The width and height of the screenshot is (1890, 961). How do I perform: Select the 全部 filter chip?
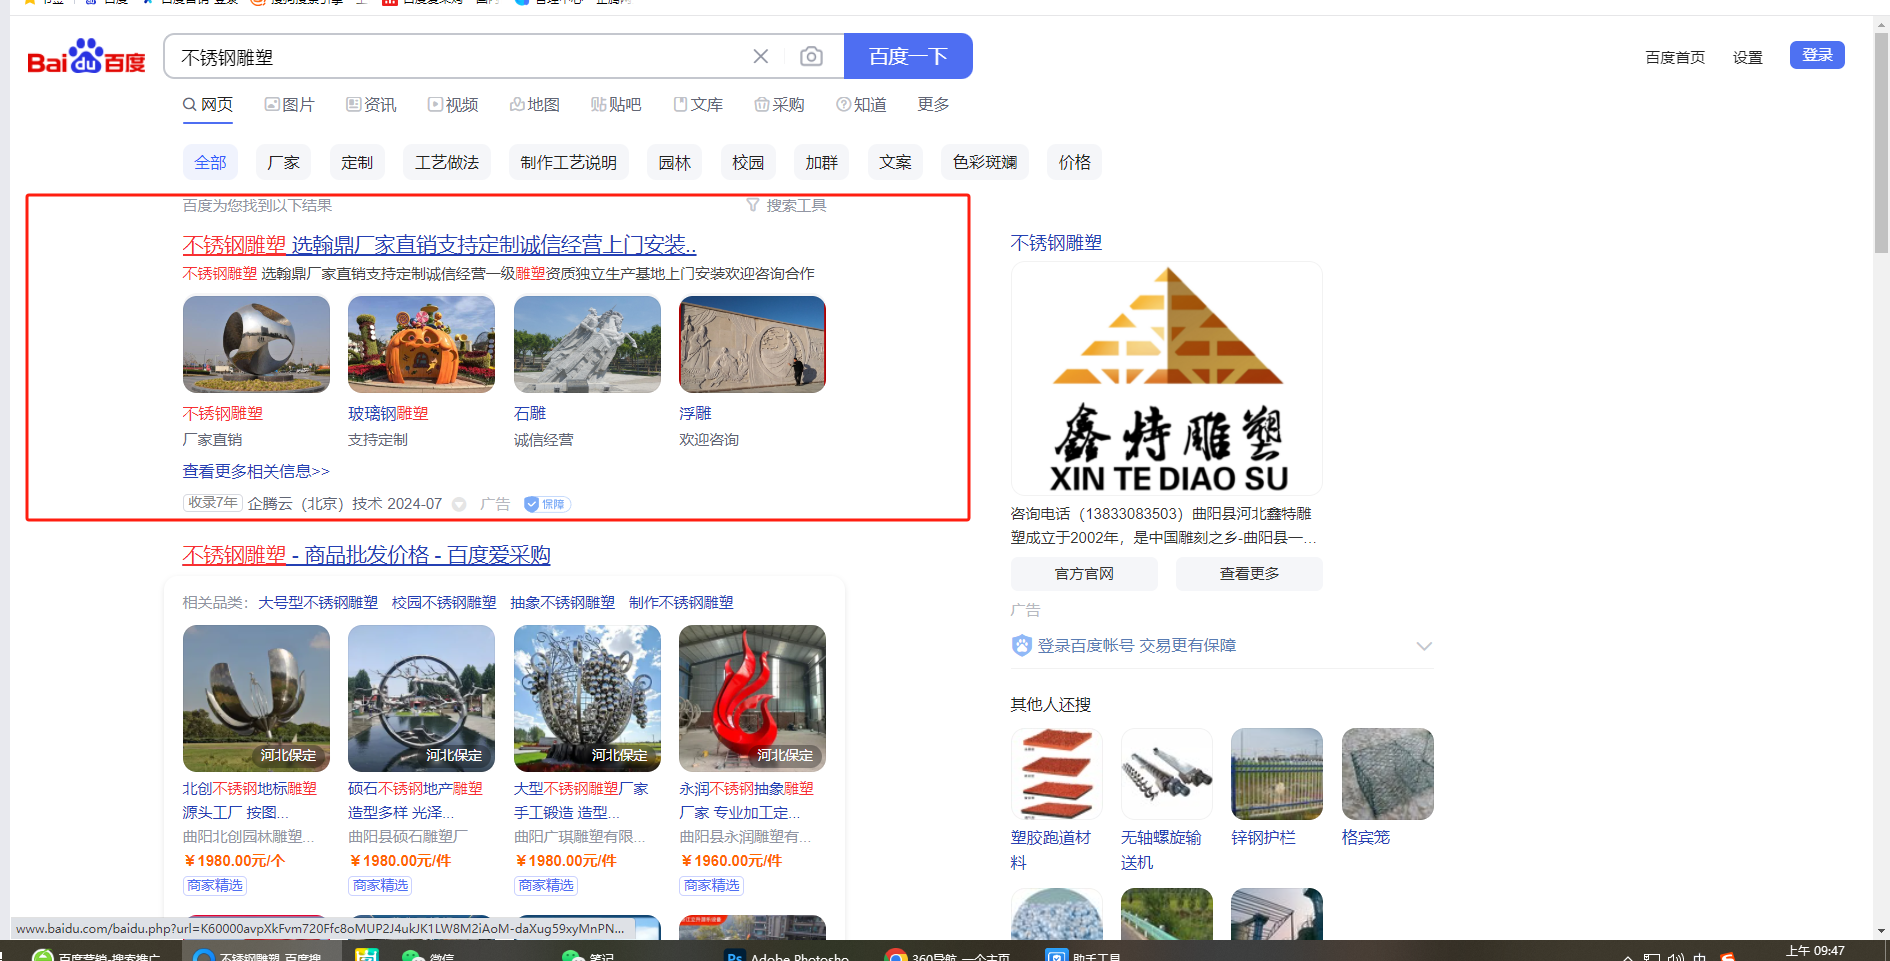point(210,162)
